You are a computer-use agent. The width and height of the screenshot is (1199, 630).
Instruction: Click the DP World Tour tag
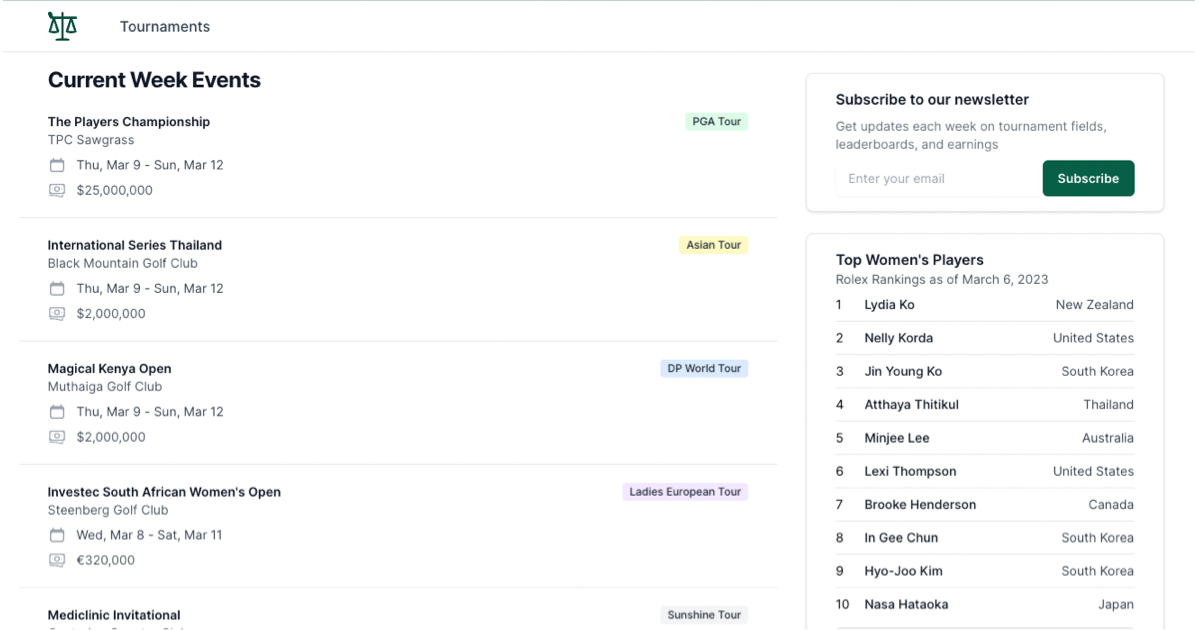click(704, 368)
